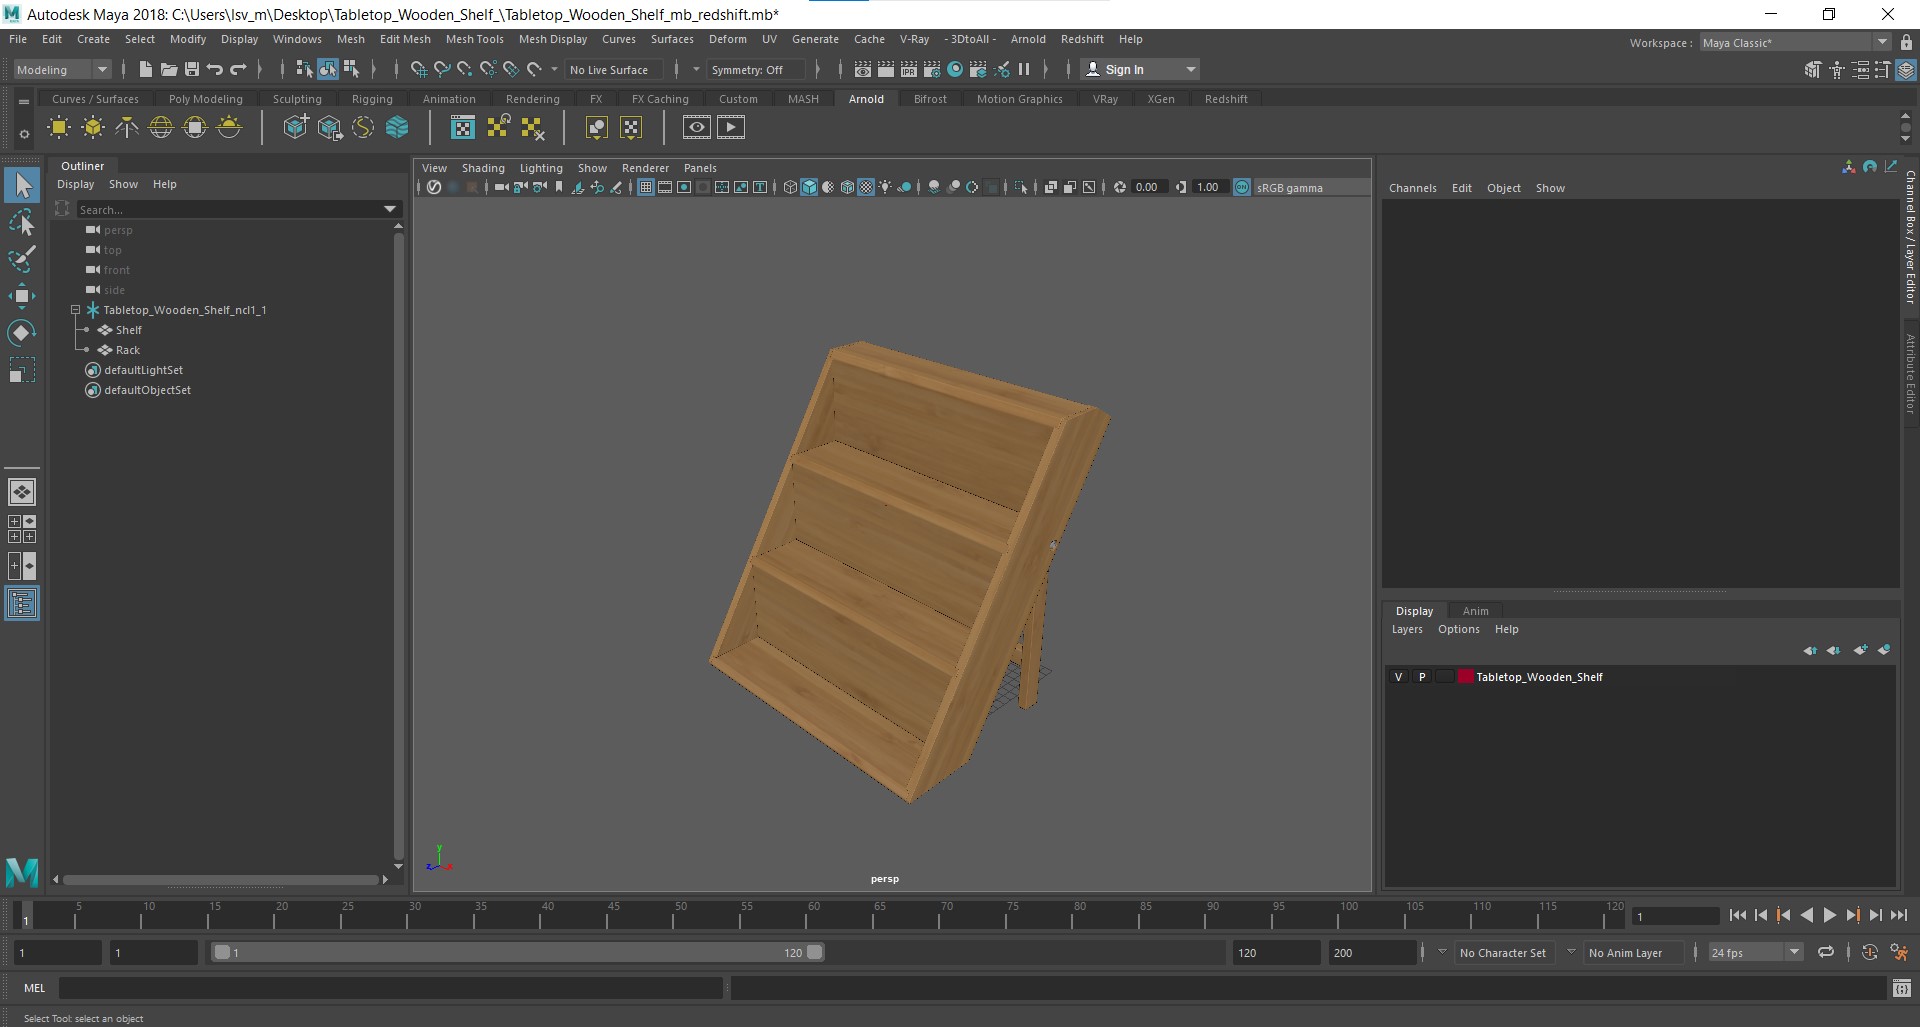Click the Redo arrow icon

pos(238,69)
